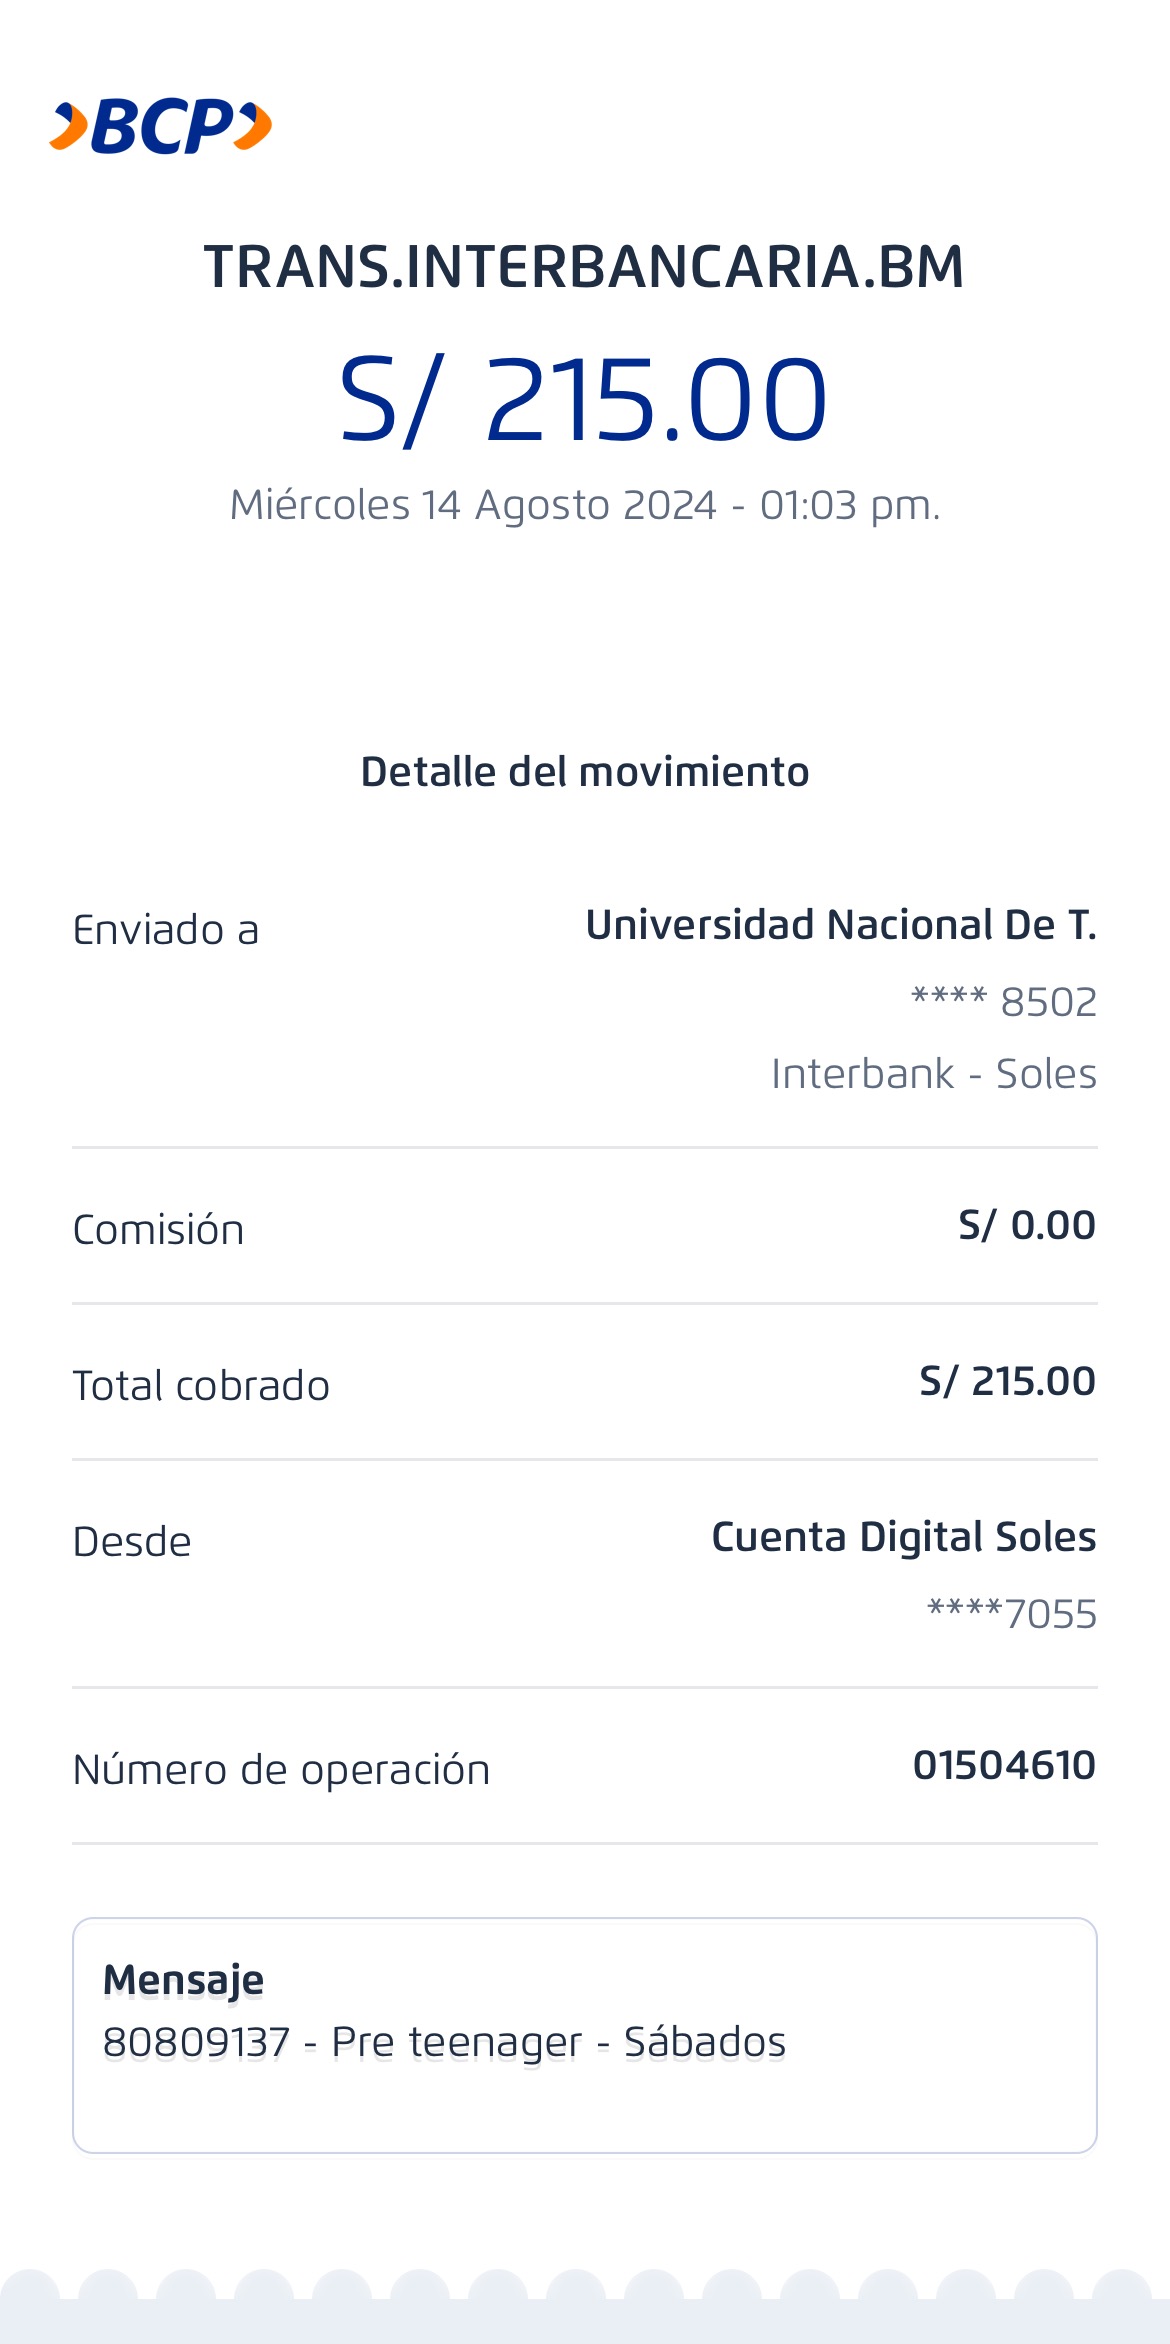Select operation number 01504610
Screen dimensions: 1170x2344
point(1004,1766)
